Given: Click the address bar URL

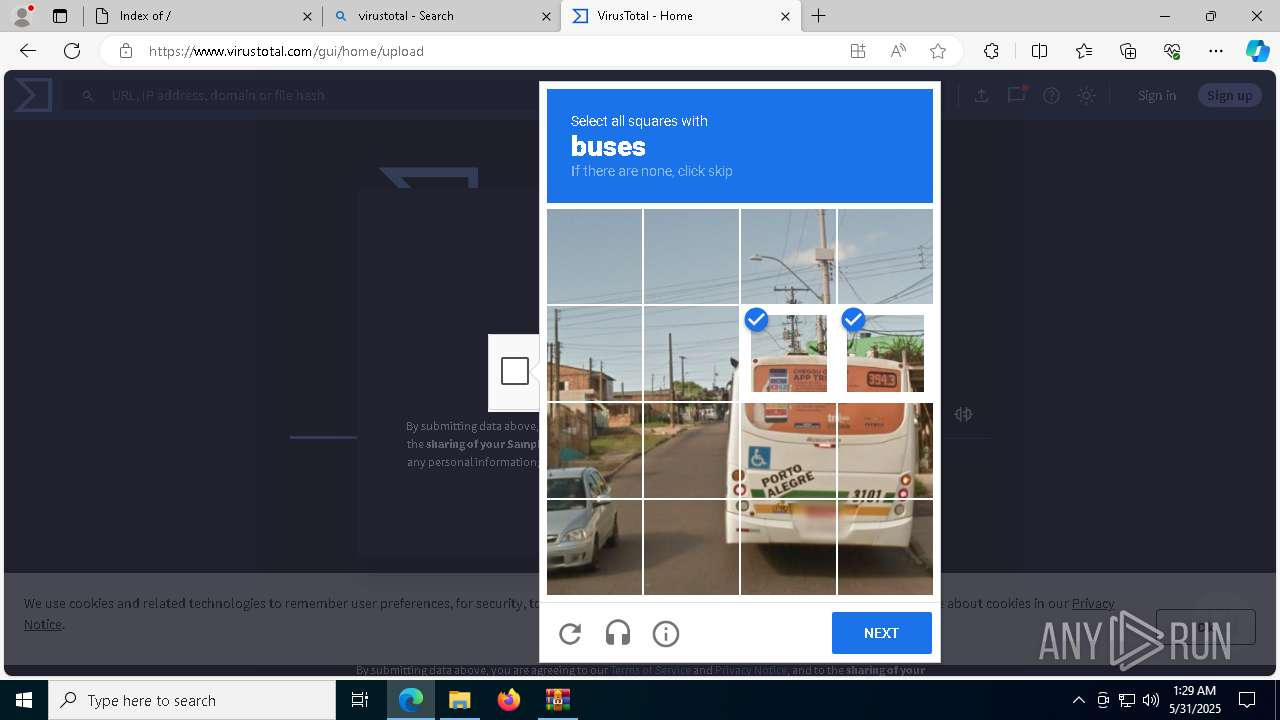Looking at the screenshot, I should 286,51.
